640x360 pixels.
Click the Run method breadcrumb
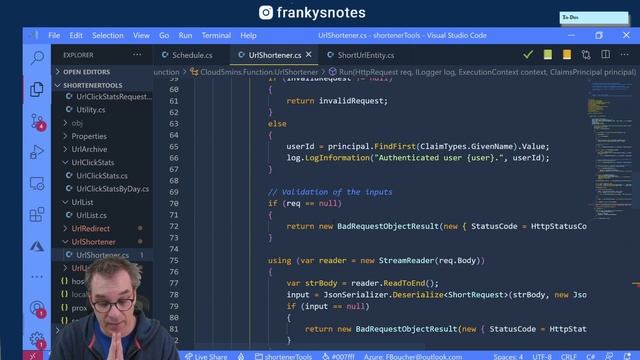(482, 72)
